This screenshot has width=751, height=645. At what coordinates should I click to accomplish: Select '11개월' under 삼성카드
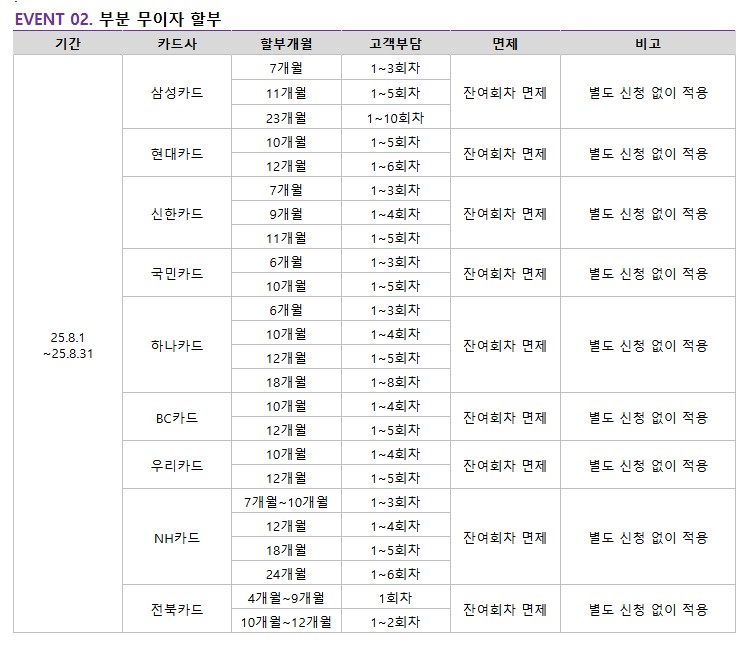tap(286, 93)
